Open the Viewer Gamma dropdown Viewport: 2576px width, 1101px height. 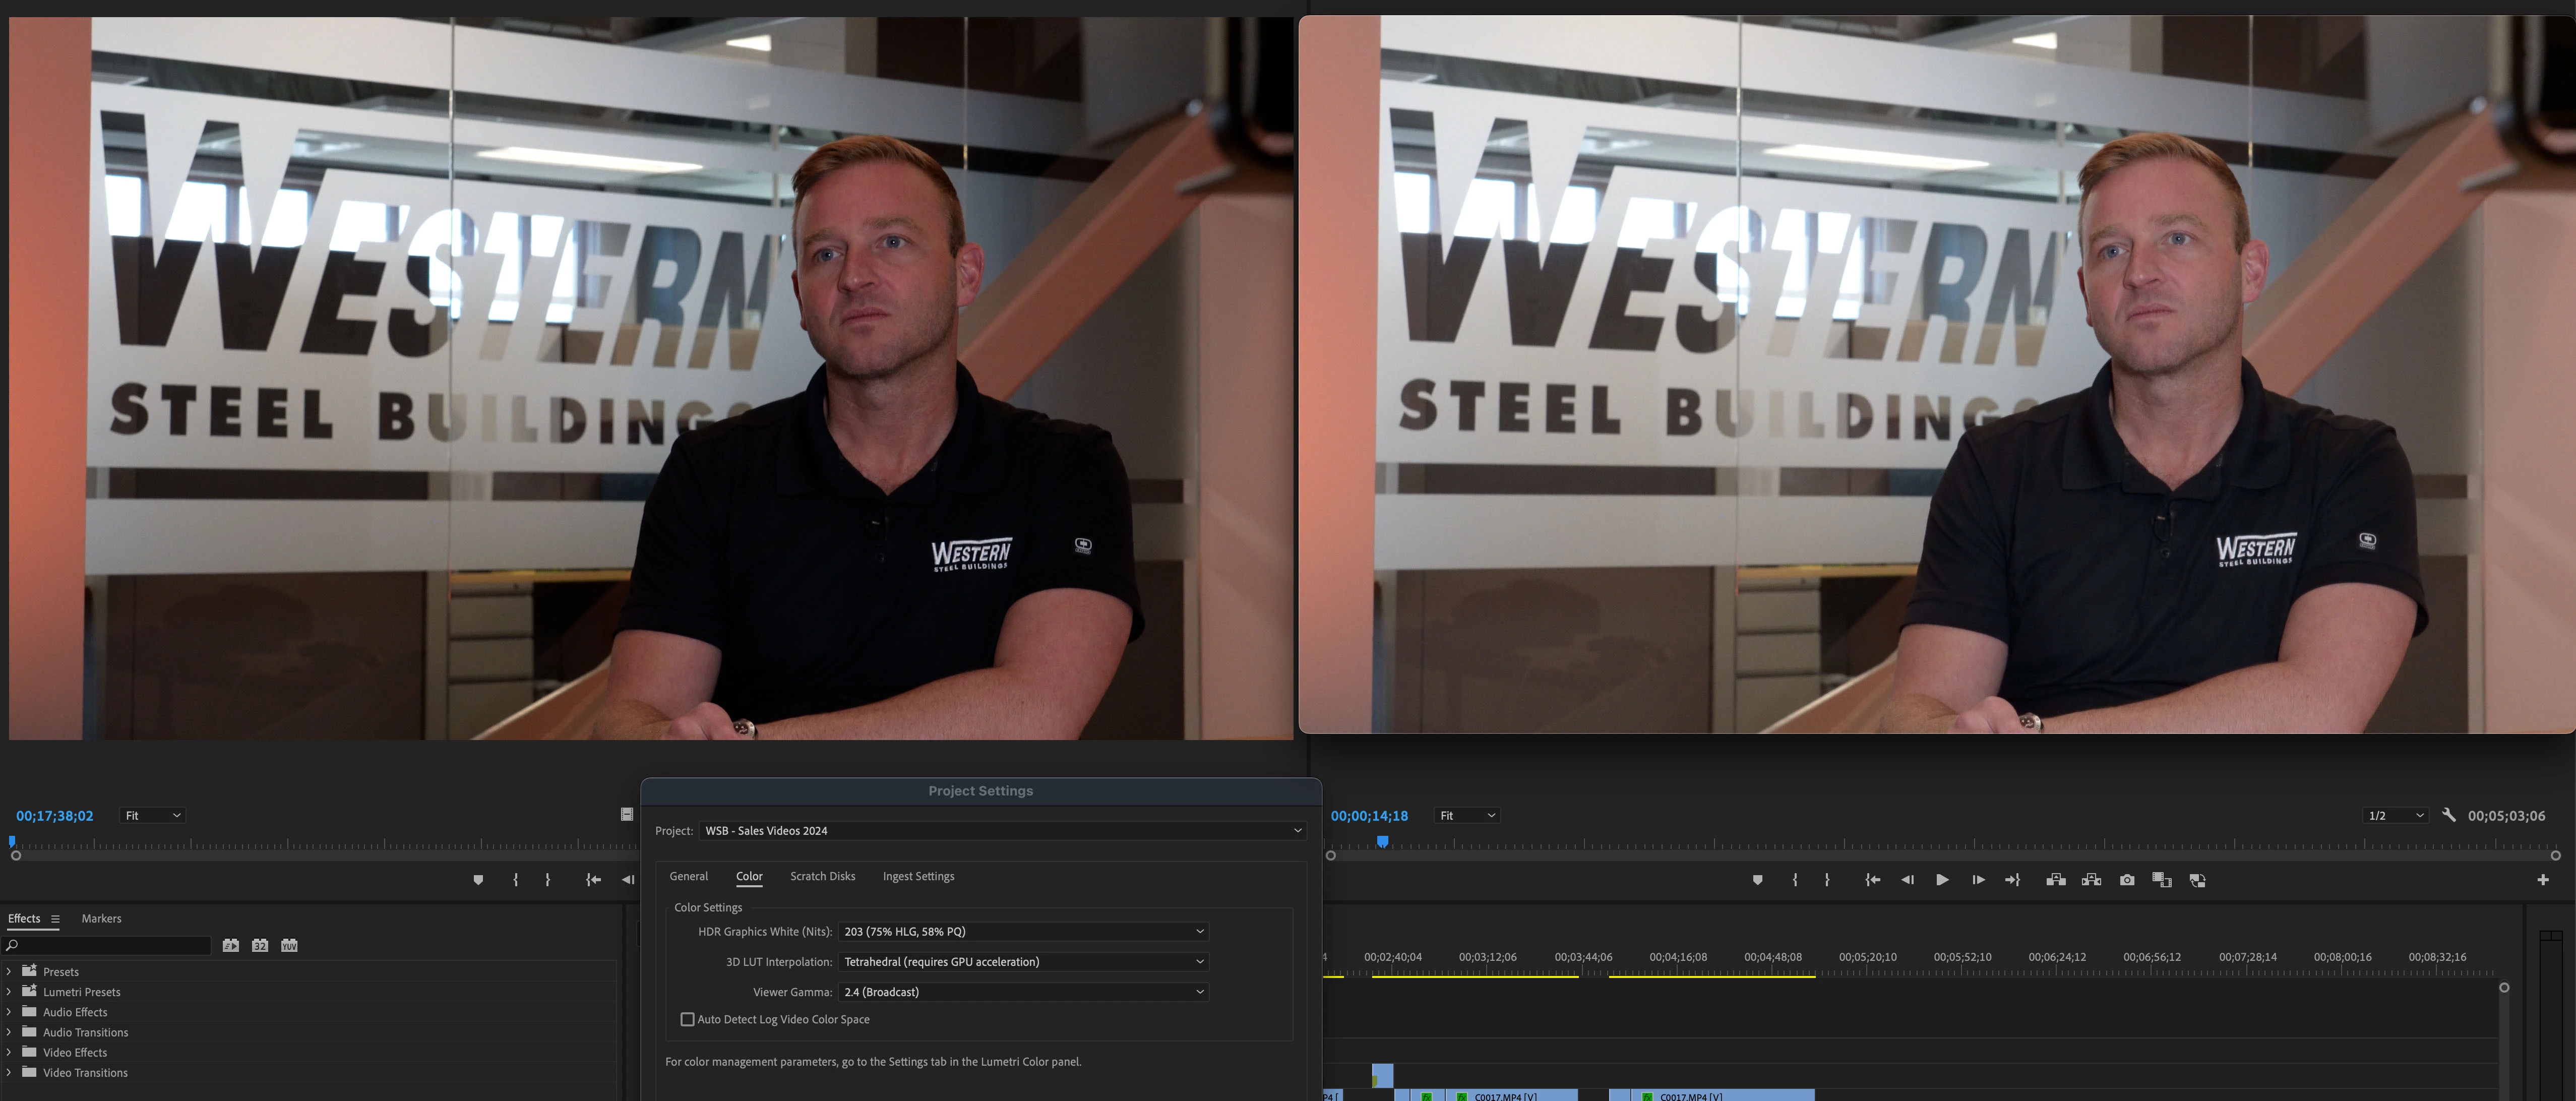point(1023,992)
